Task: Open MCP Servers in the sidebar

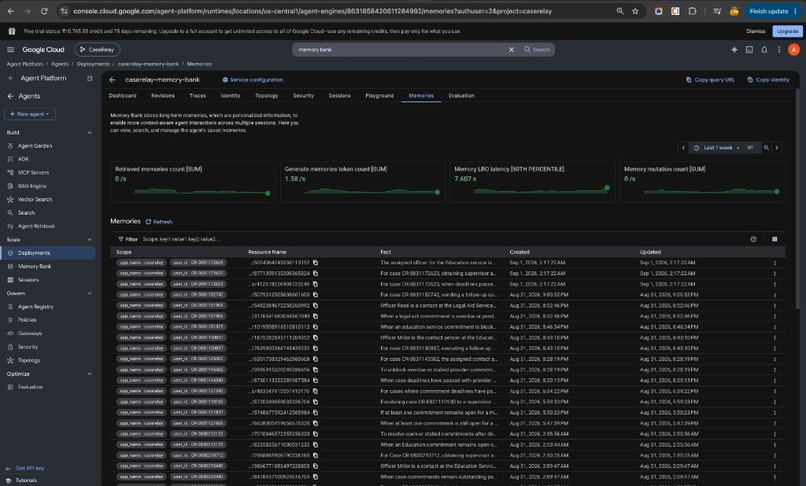Action: [x=33, y=173]
